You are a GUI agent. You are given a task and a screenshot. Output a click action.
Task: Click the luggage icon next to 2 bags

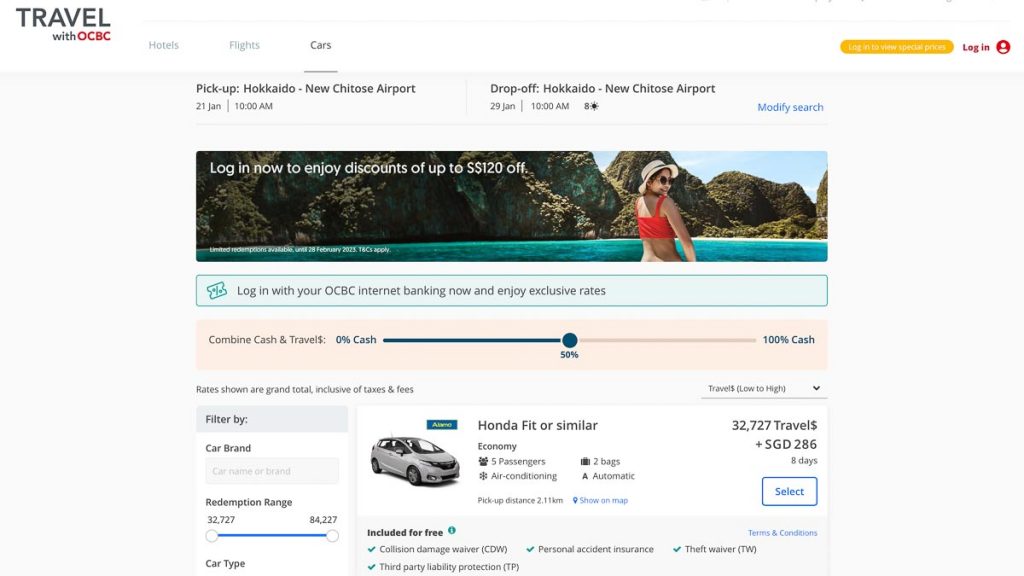[585, 461]
